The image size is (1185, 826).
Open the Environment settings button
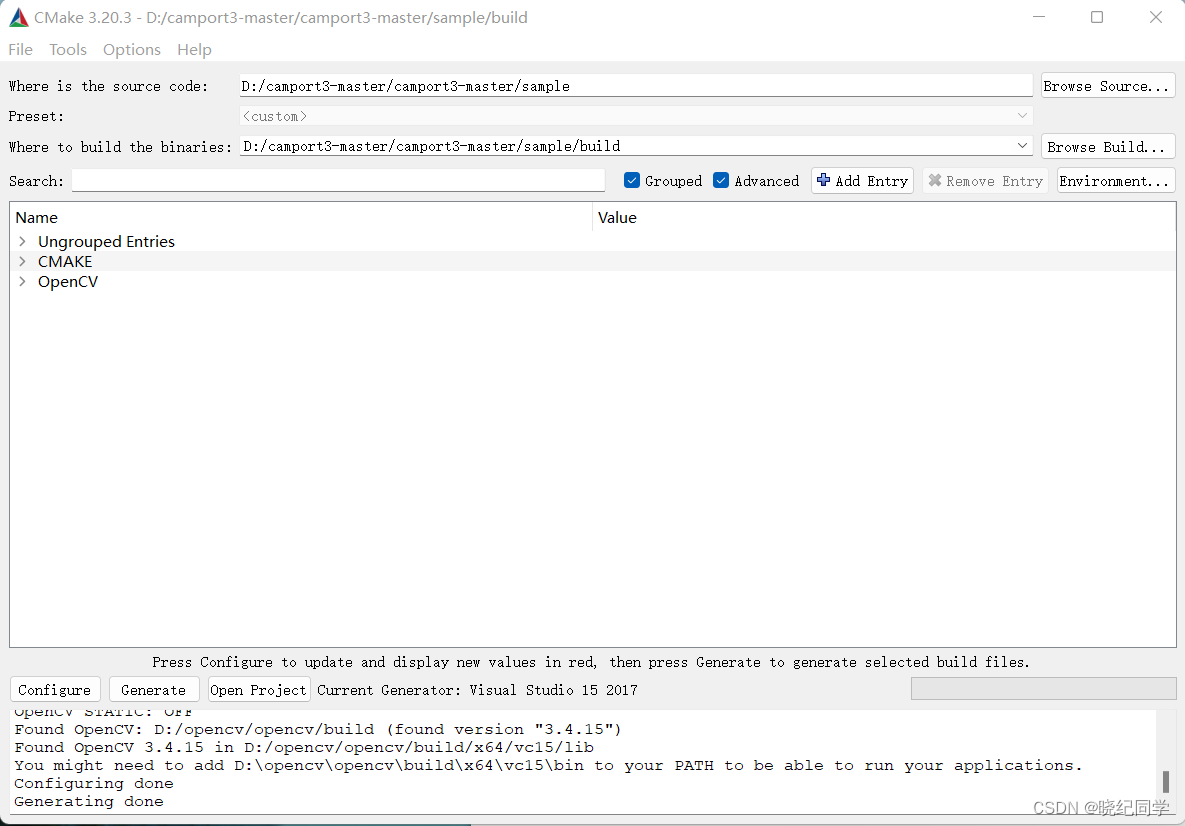click(1115, 181)
